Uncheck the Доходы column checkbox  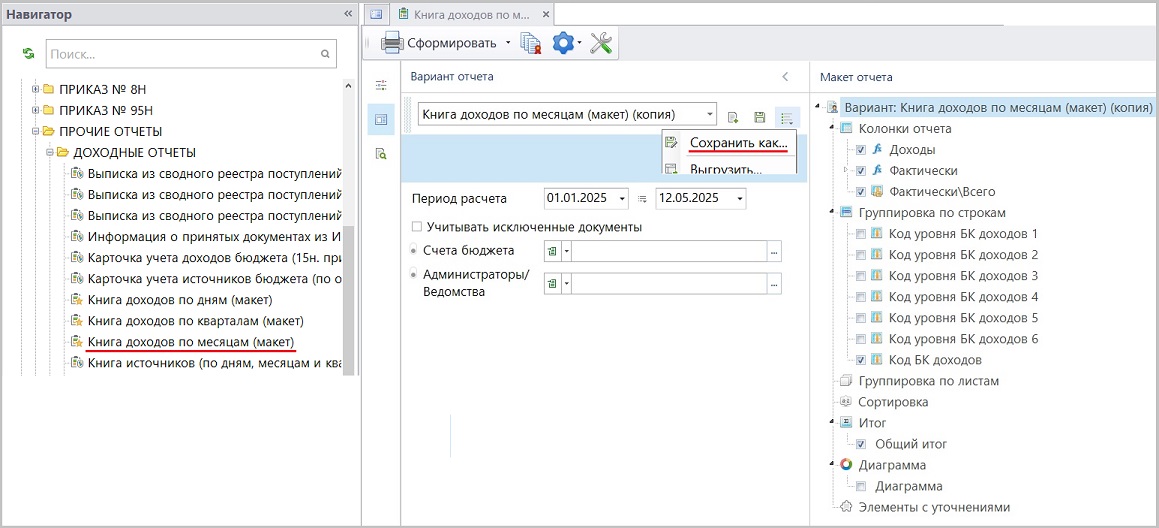(861, 150)
